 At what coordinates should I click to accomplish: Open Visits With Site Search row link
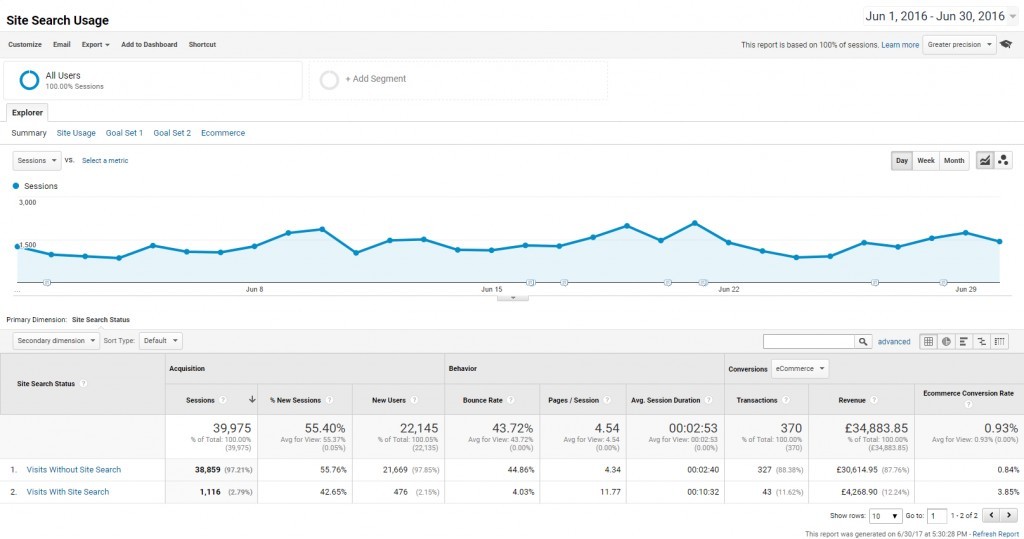[x=68, y=492]
